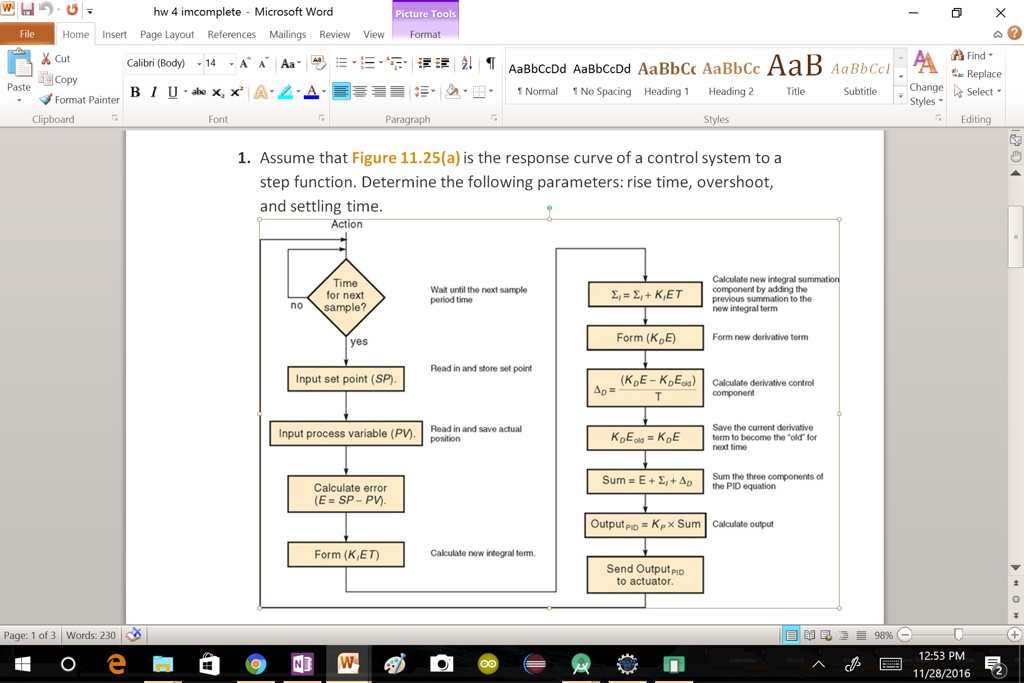Toggle bold formatting

pyautogui.click(x=135, y=90)
